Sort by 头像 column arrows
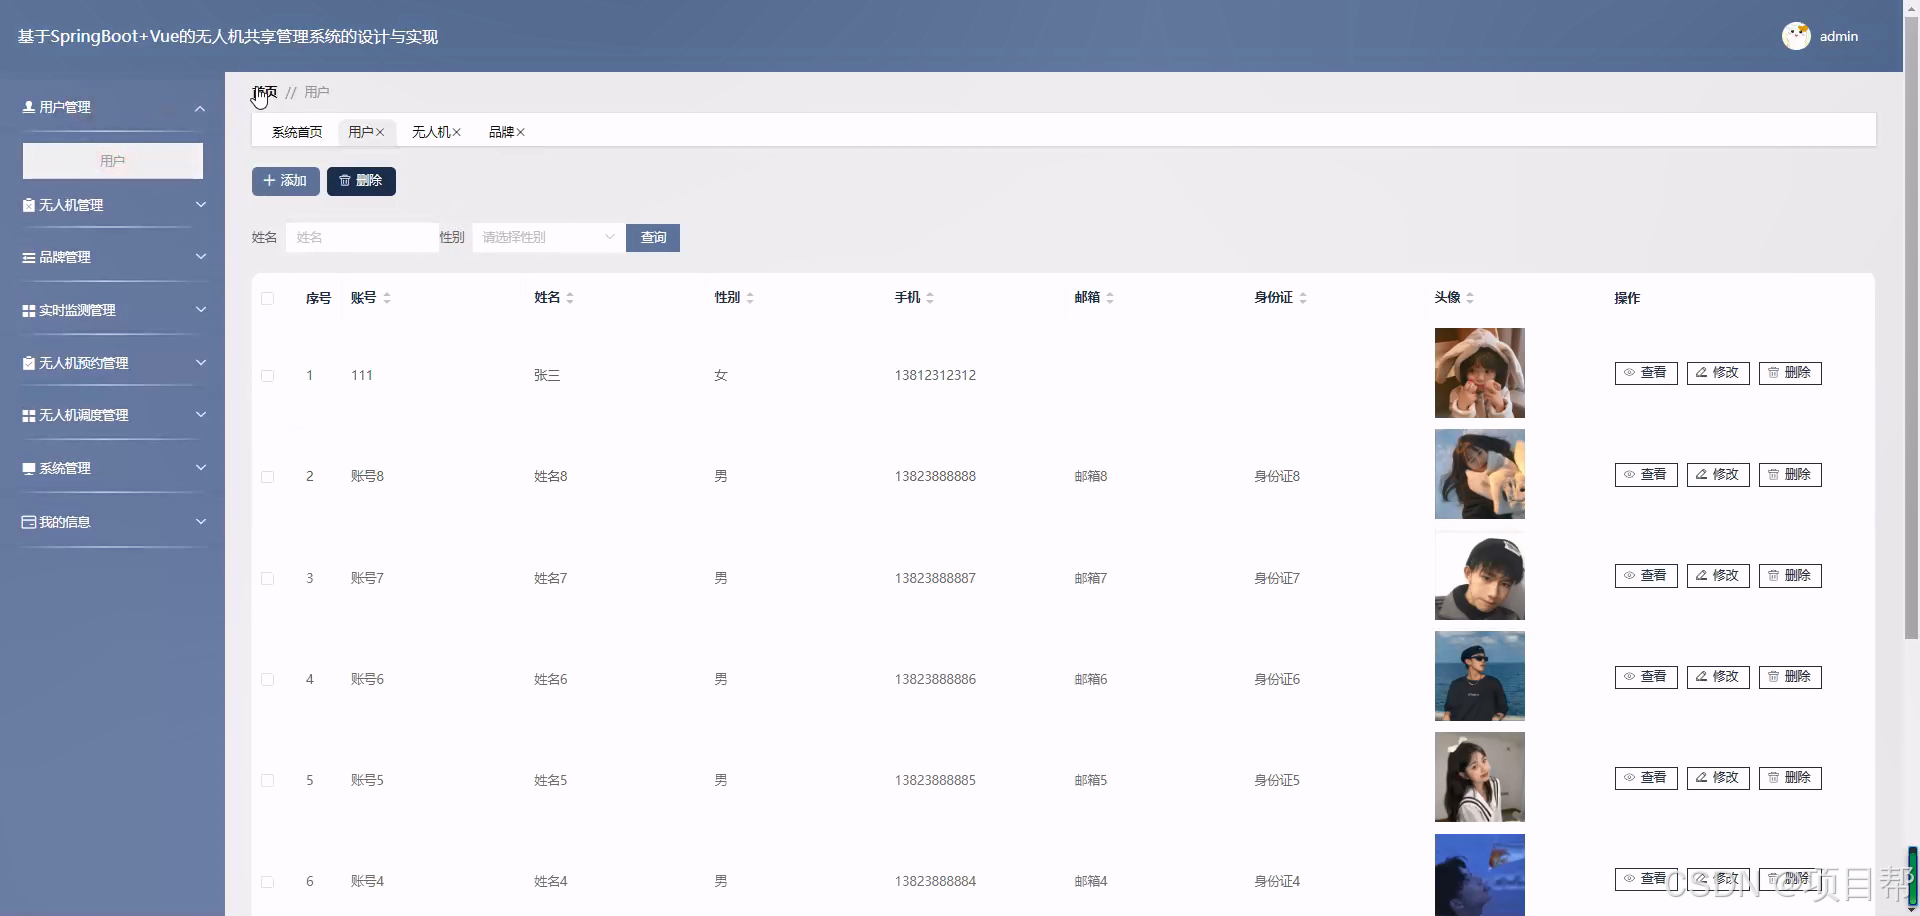 click(1470, 298)
